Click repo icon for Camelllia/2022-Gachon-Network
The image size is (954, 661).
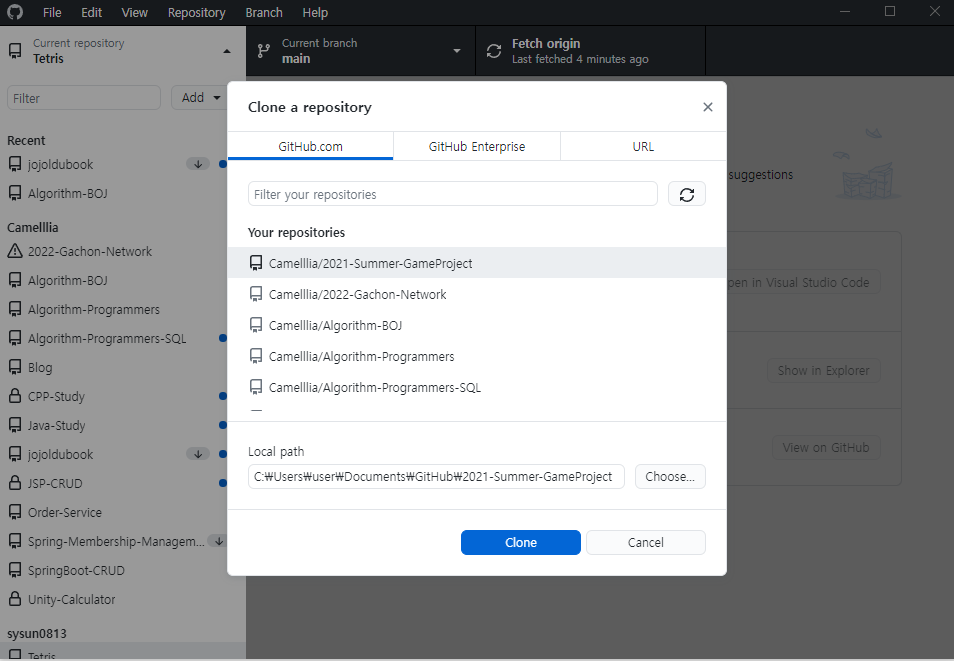point(256,294)
